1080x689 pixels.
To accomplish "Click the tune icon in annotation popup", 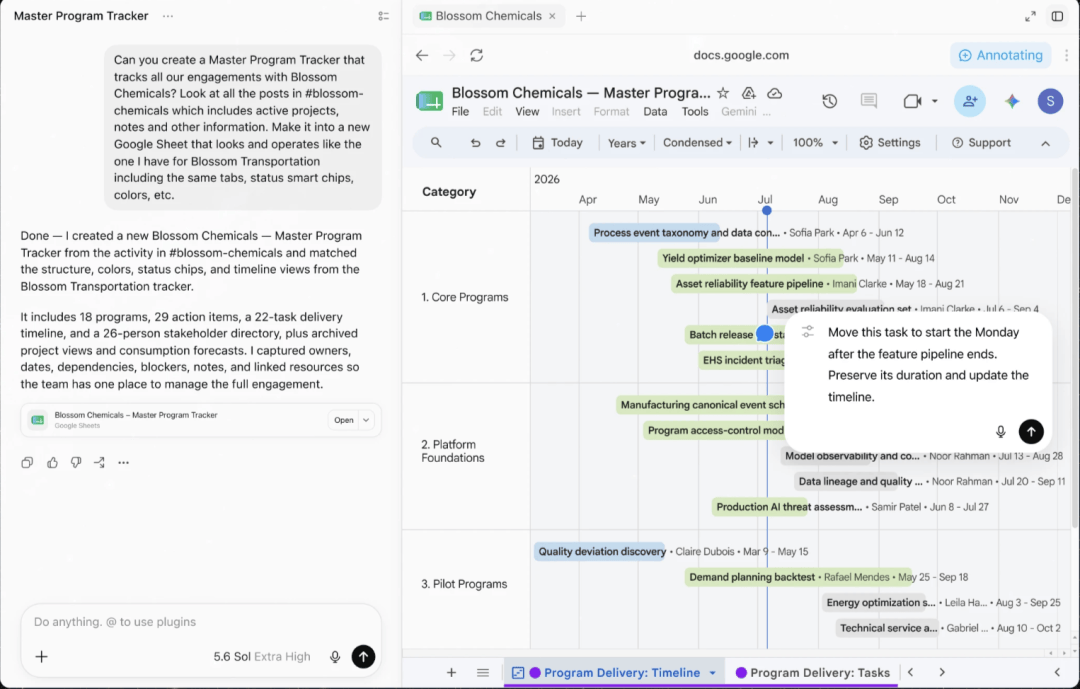I will 808,332.
